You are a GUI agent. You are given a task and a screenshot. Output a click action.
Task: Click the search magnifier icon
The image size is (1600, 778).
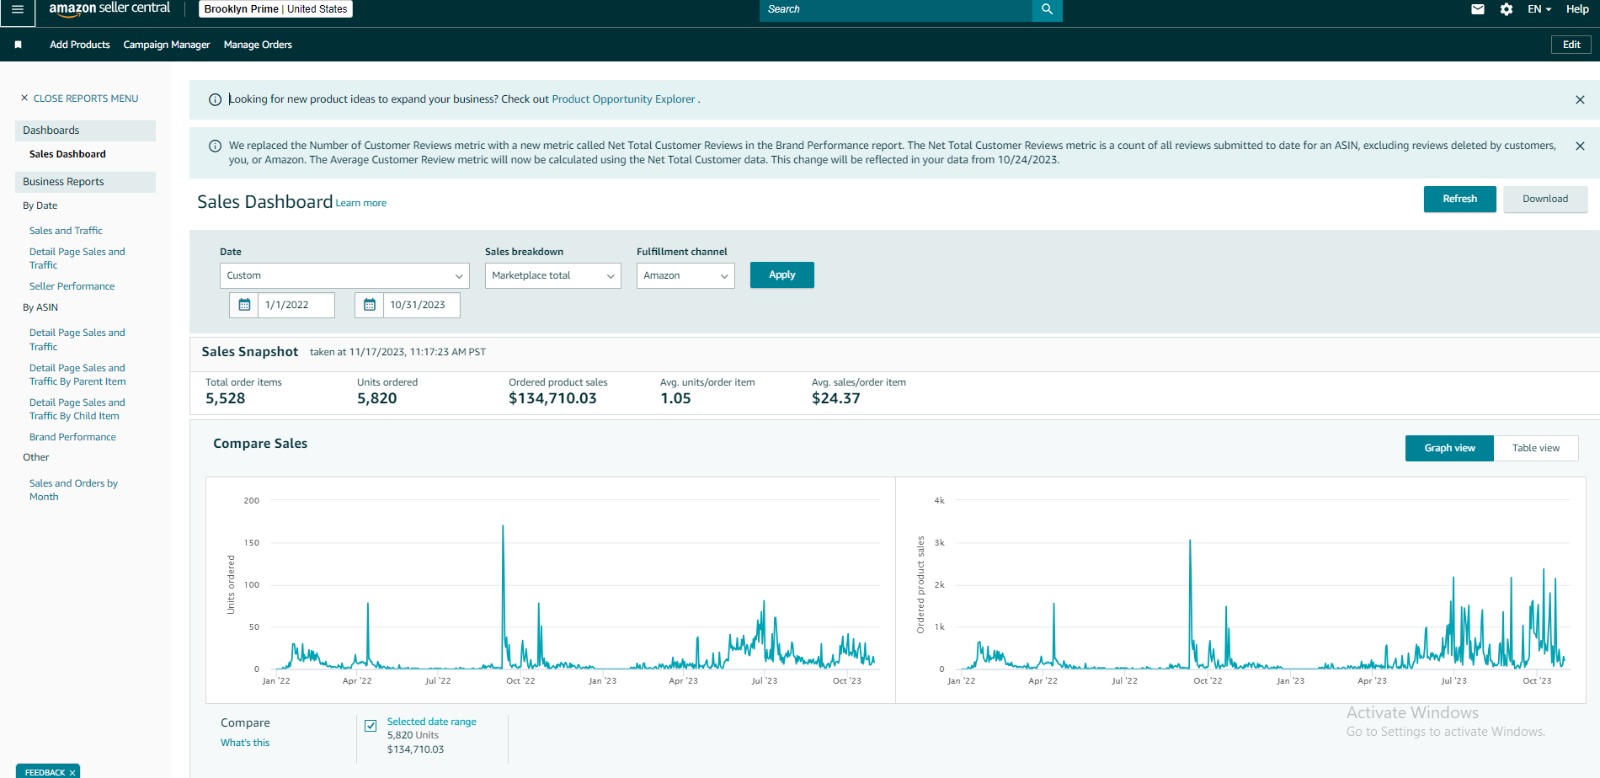[1047, 9]
